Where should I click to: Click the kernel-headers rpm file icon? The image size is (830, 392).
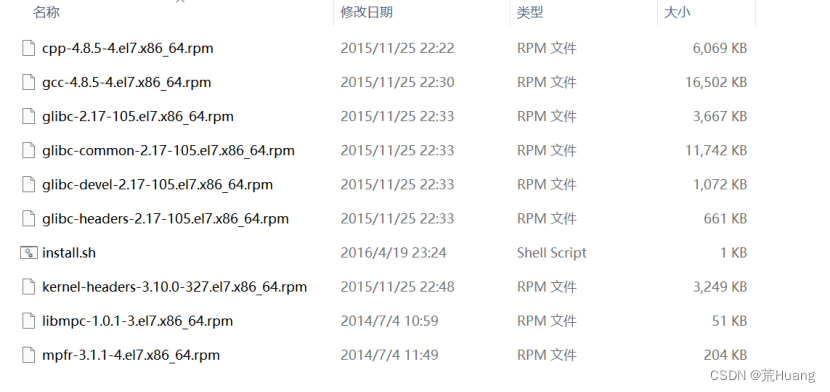pyautogui.click(x=28, y=287)
